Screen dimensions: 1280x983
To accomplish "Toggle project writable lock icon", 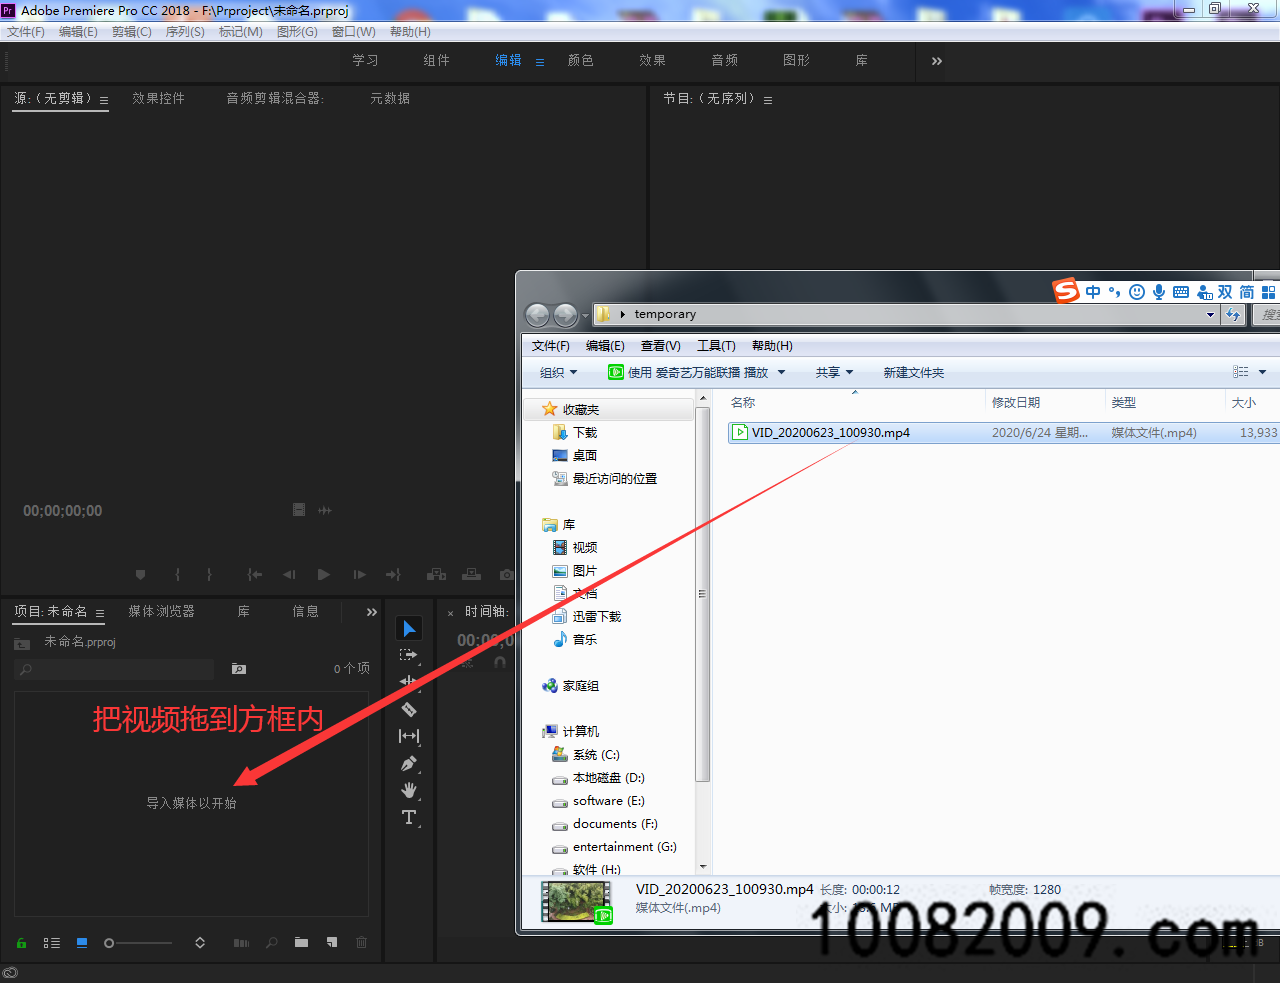I will [x=21, y=943].
